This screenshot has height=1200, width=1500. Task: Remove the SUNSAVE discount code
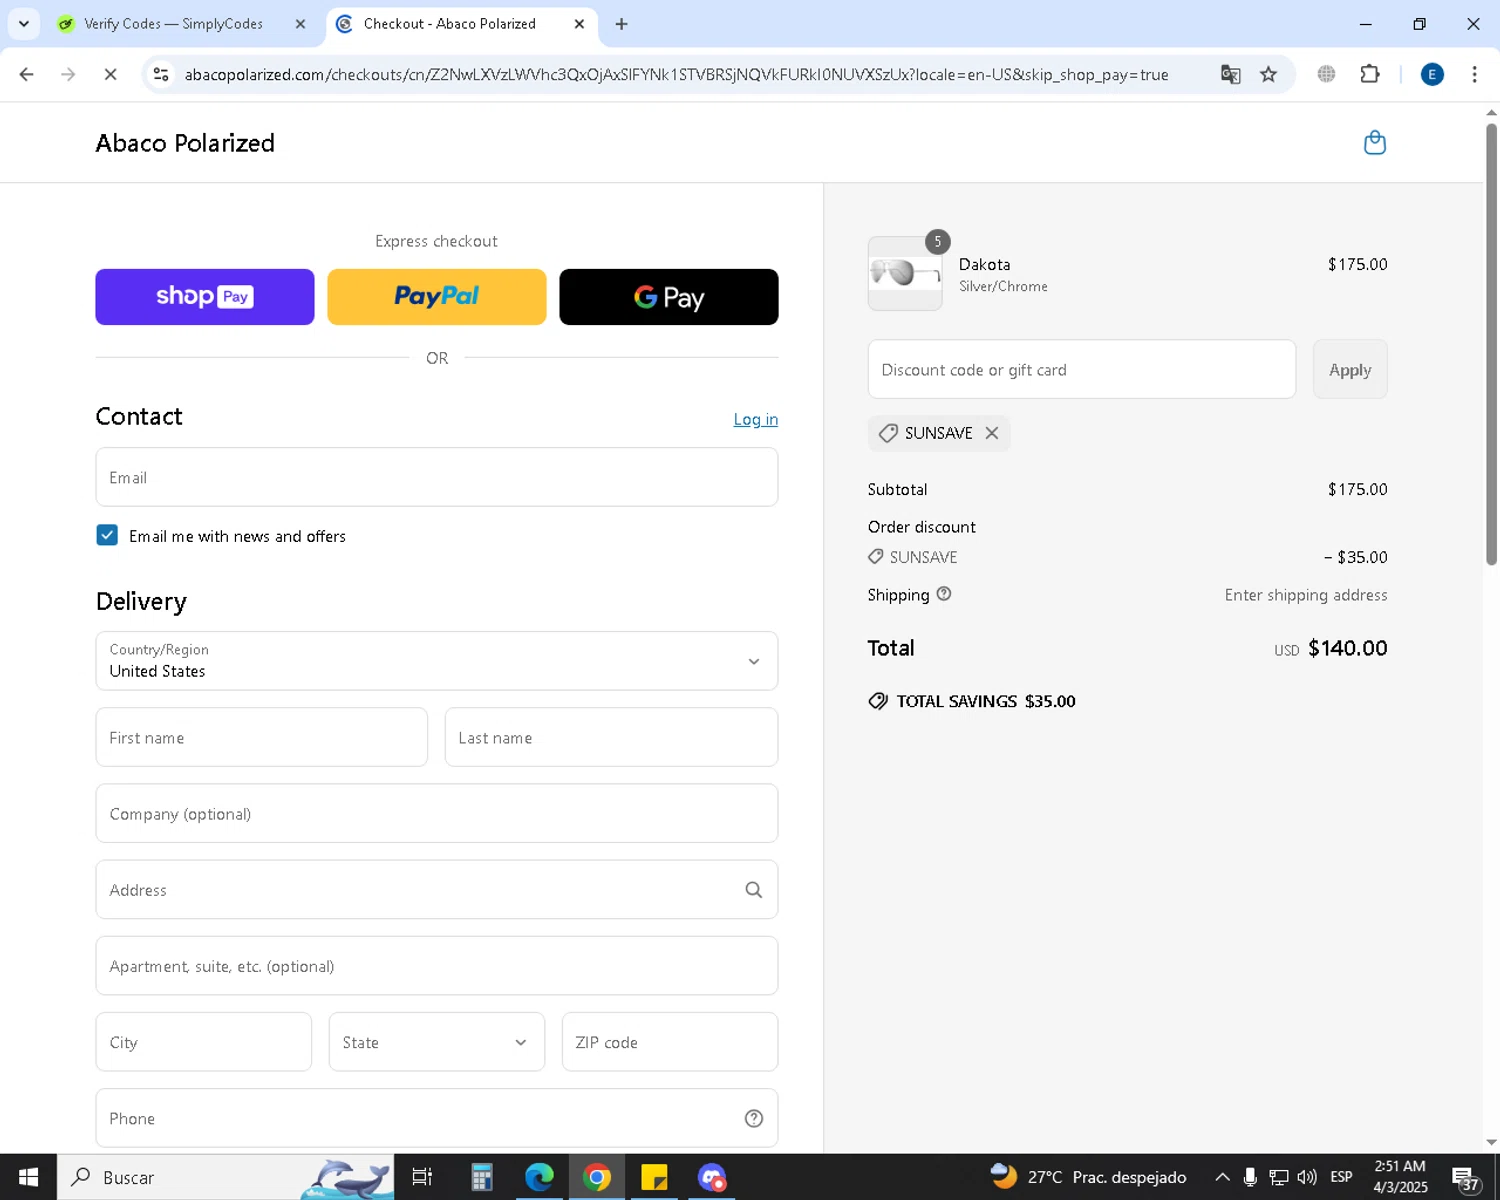pos(992,433)
